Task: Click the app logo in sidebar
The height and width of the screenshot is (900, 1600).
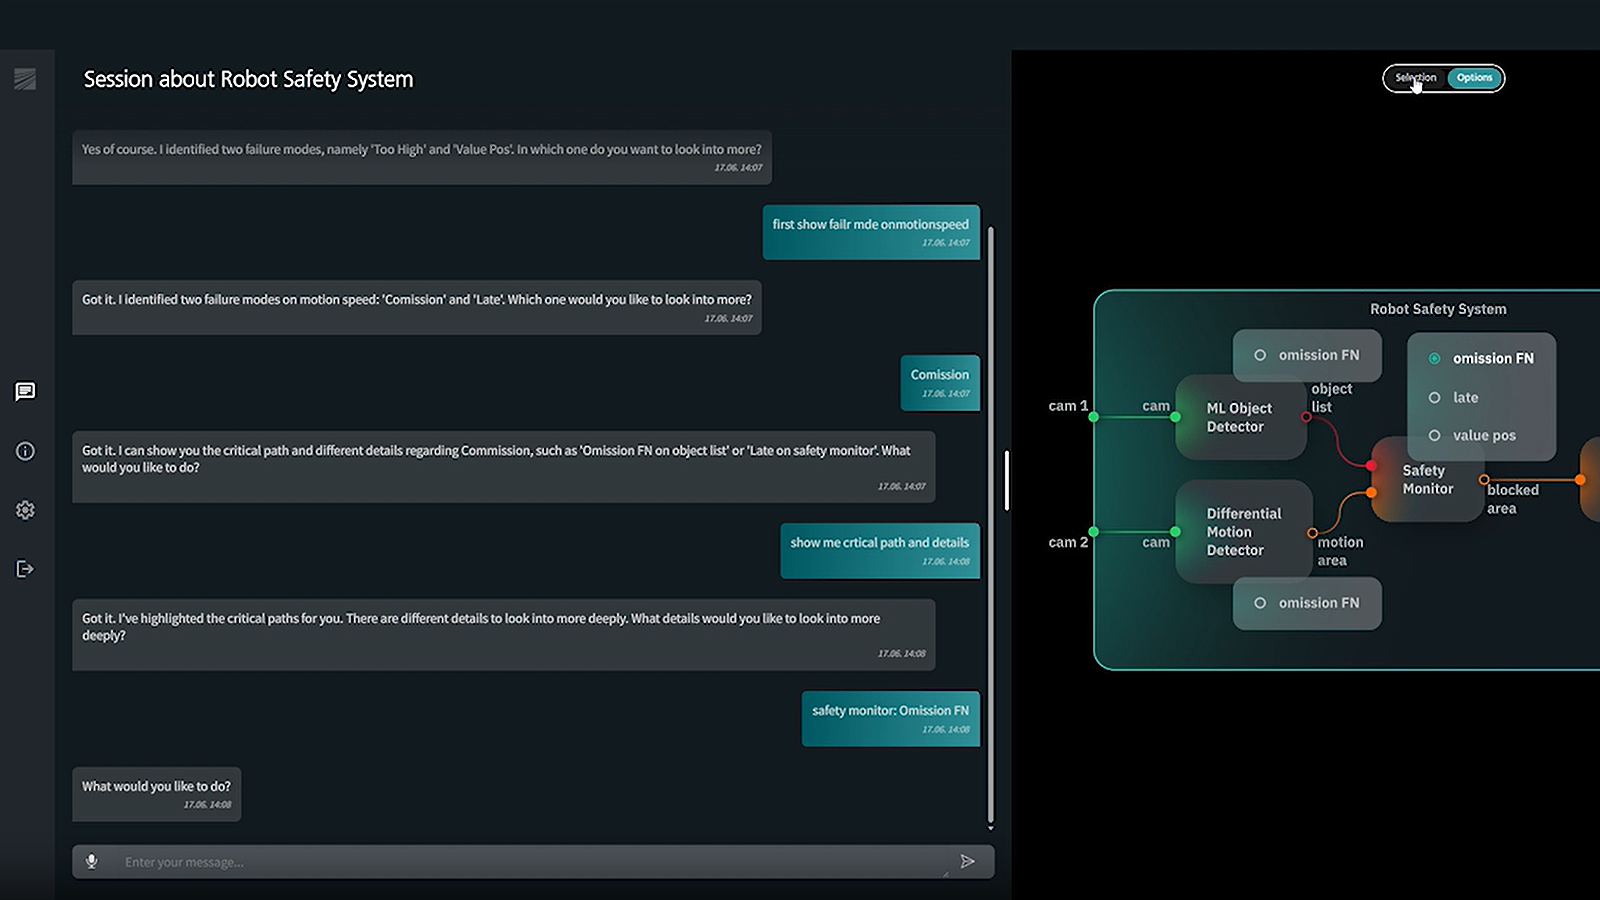Action: click(x=25, y=79)
